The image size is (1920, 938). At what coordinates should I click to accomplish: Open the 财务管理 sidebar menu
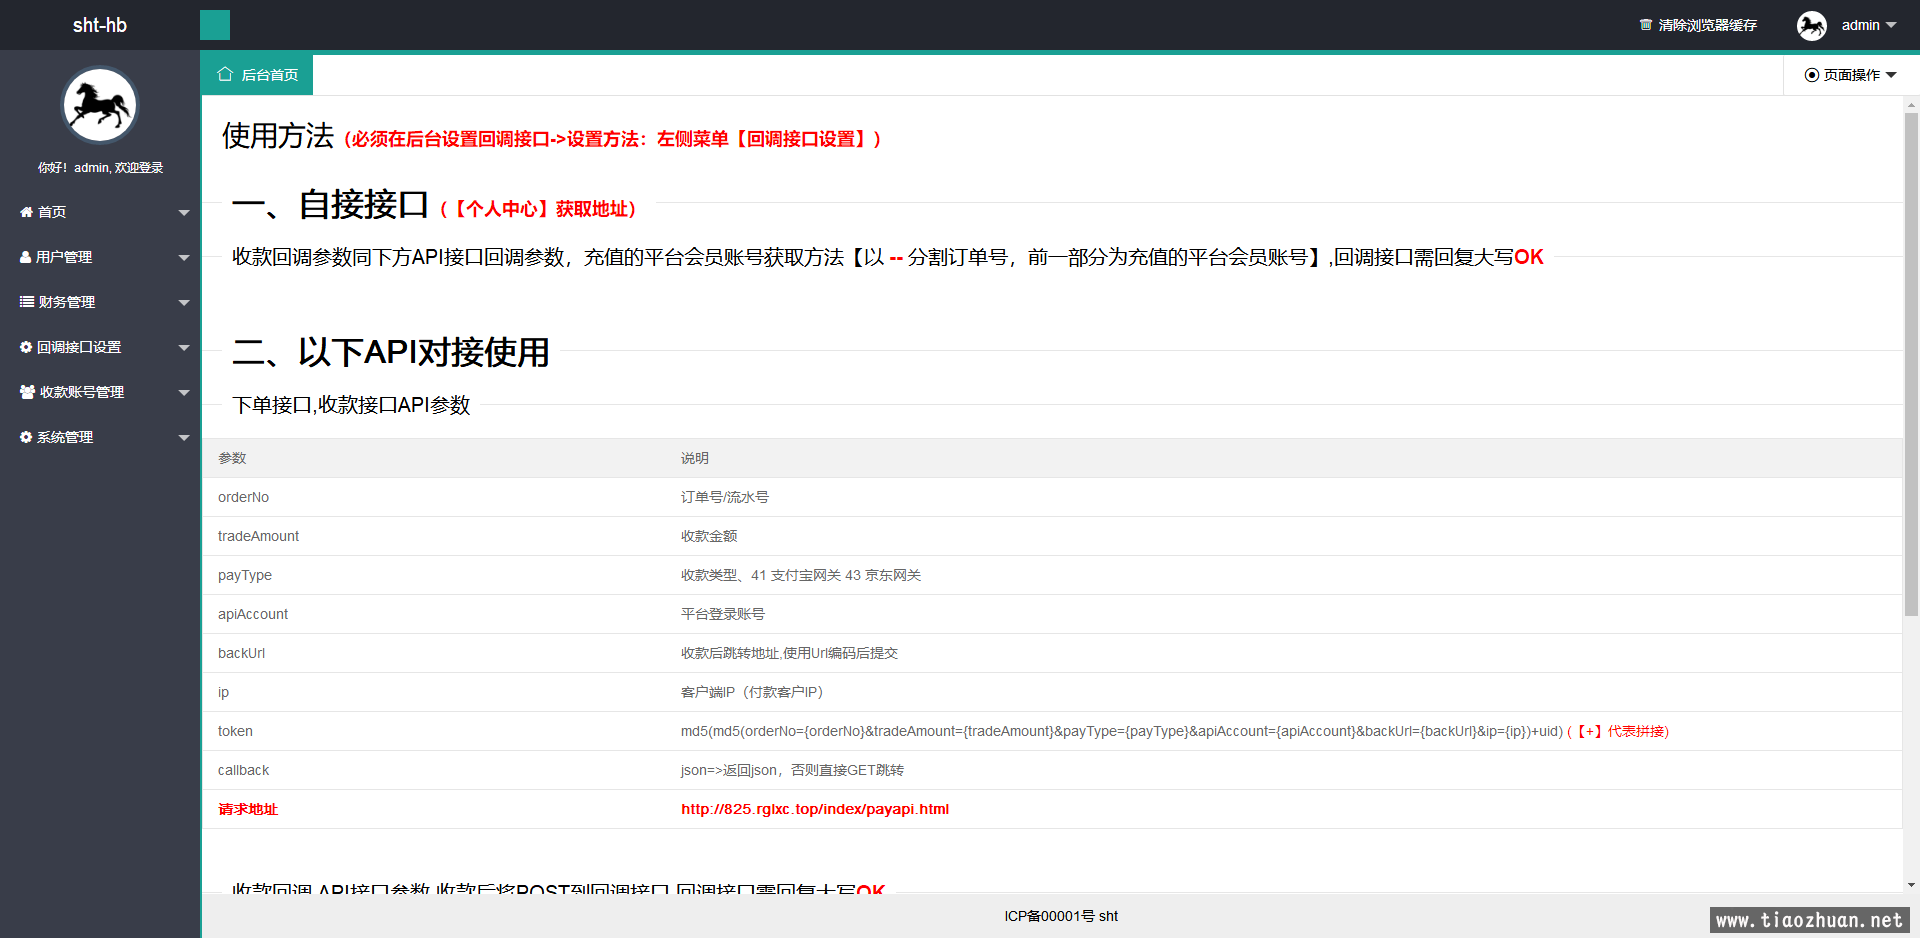(x=100, y=302)
